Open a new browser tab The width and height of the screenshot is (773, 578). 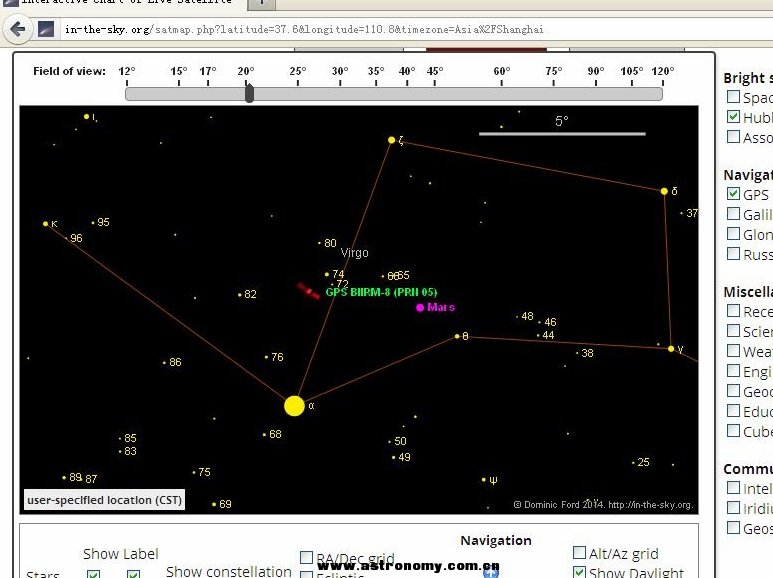261,3
